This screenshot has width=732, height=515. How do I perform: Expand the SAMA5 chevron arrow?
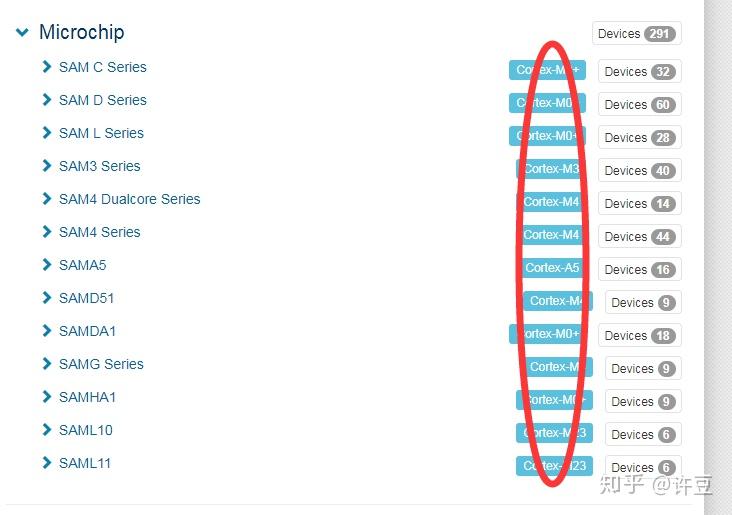[46, 265]
